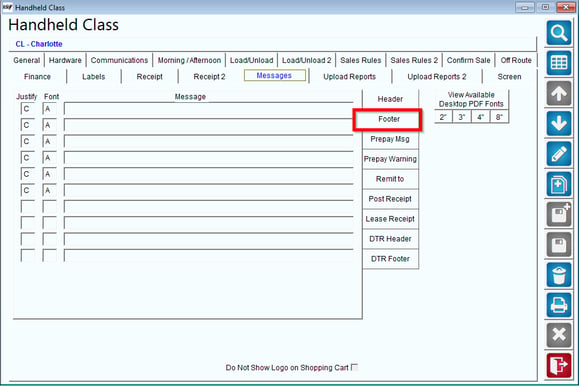Click the third row Justify field
This screenshot has width=579, height=386.
click(27, 141)
